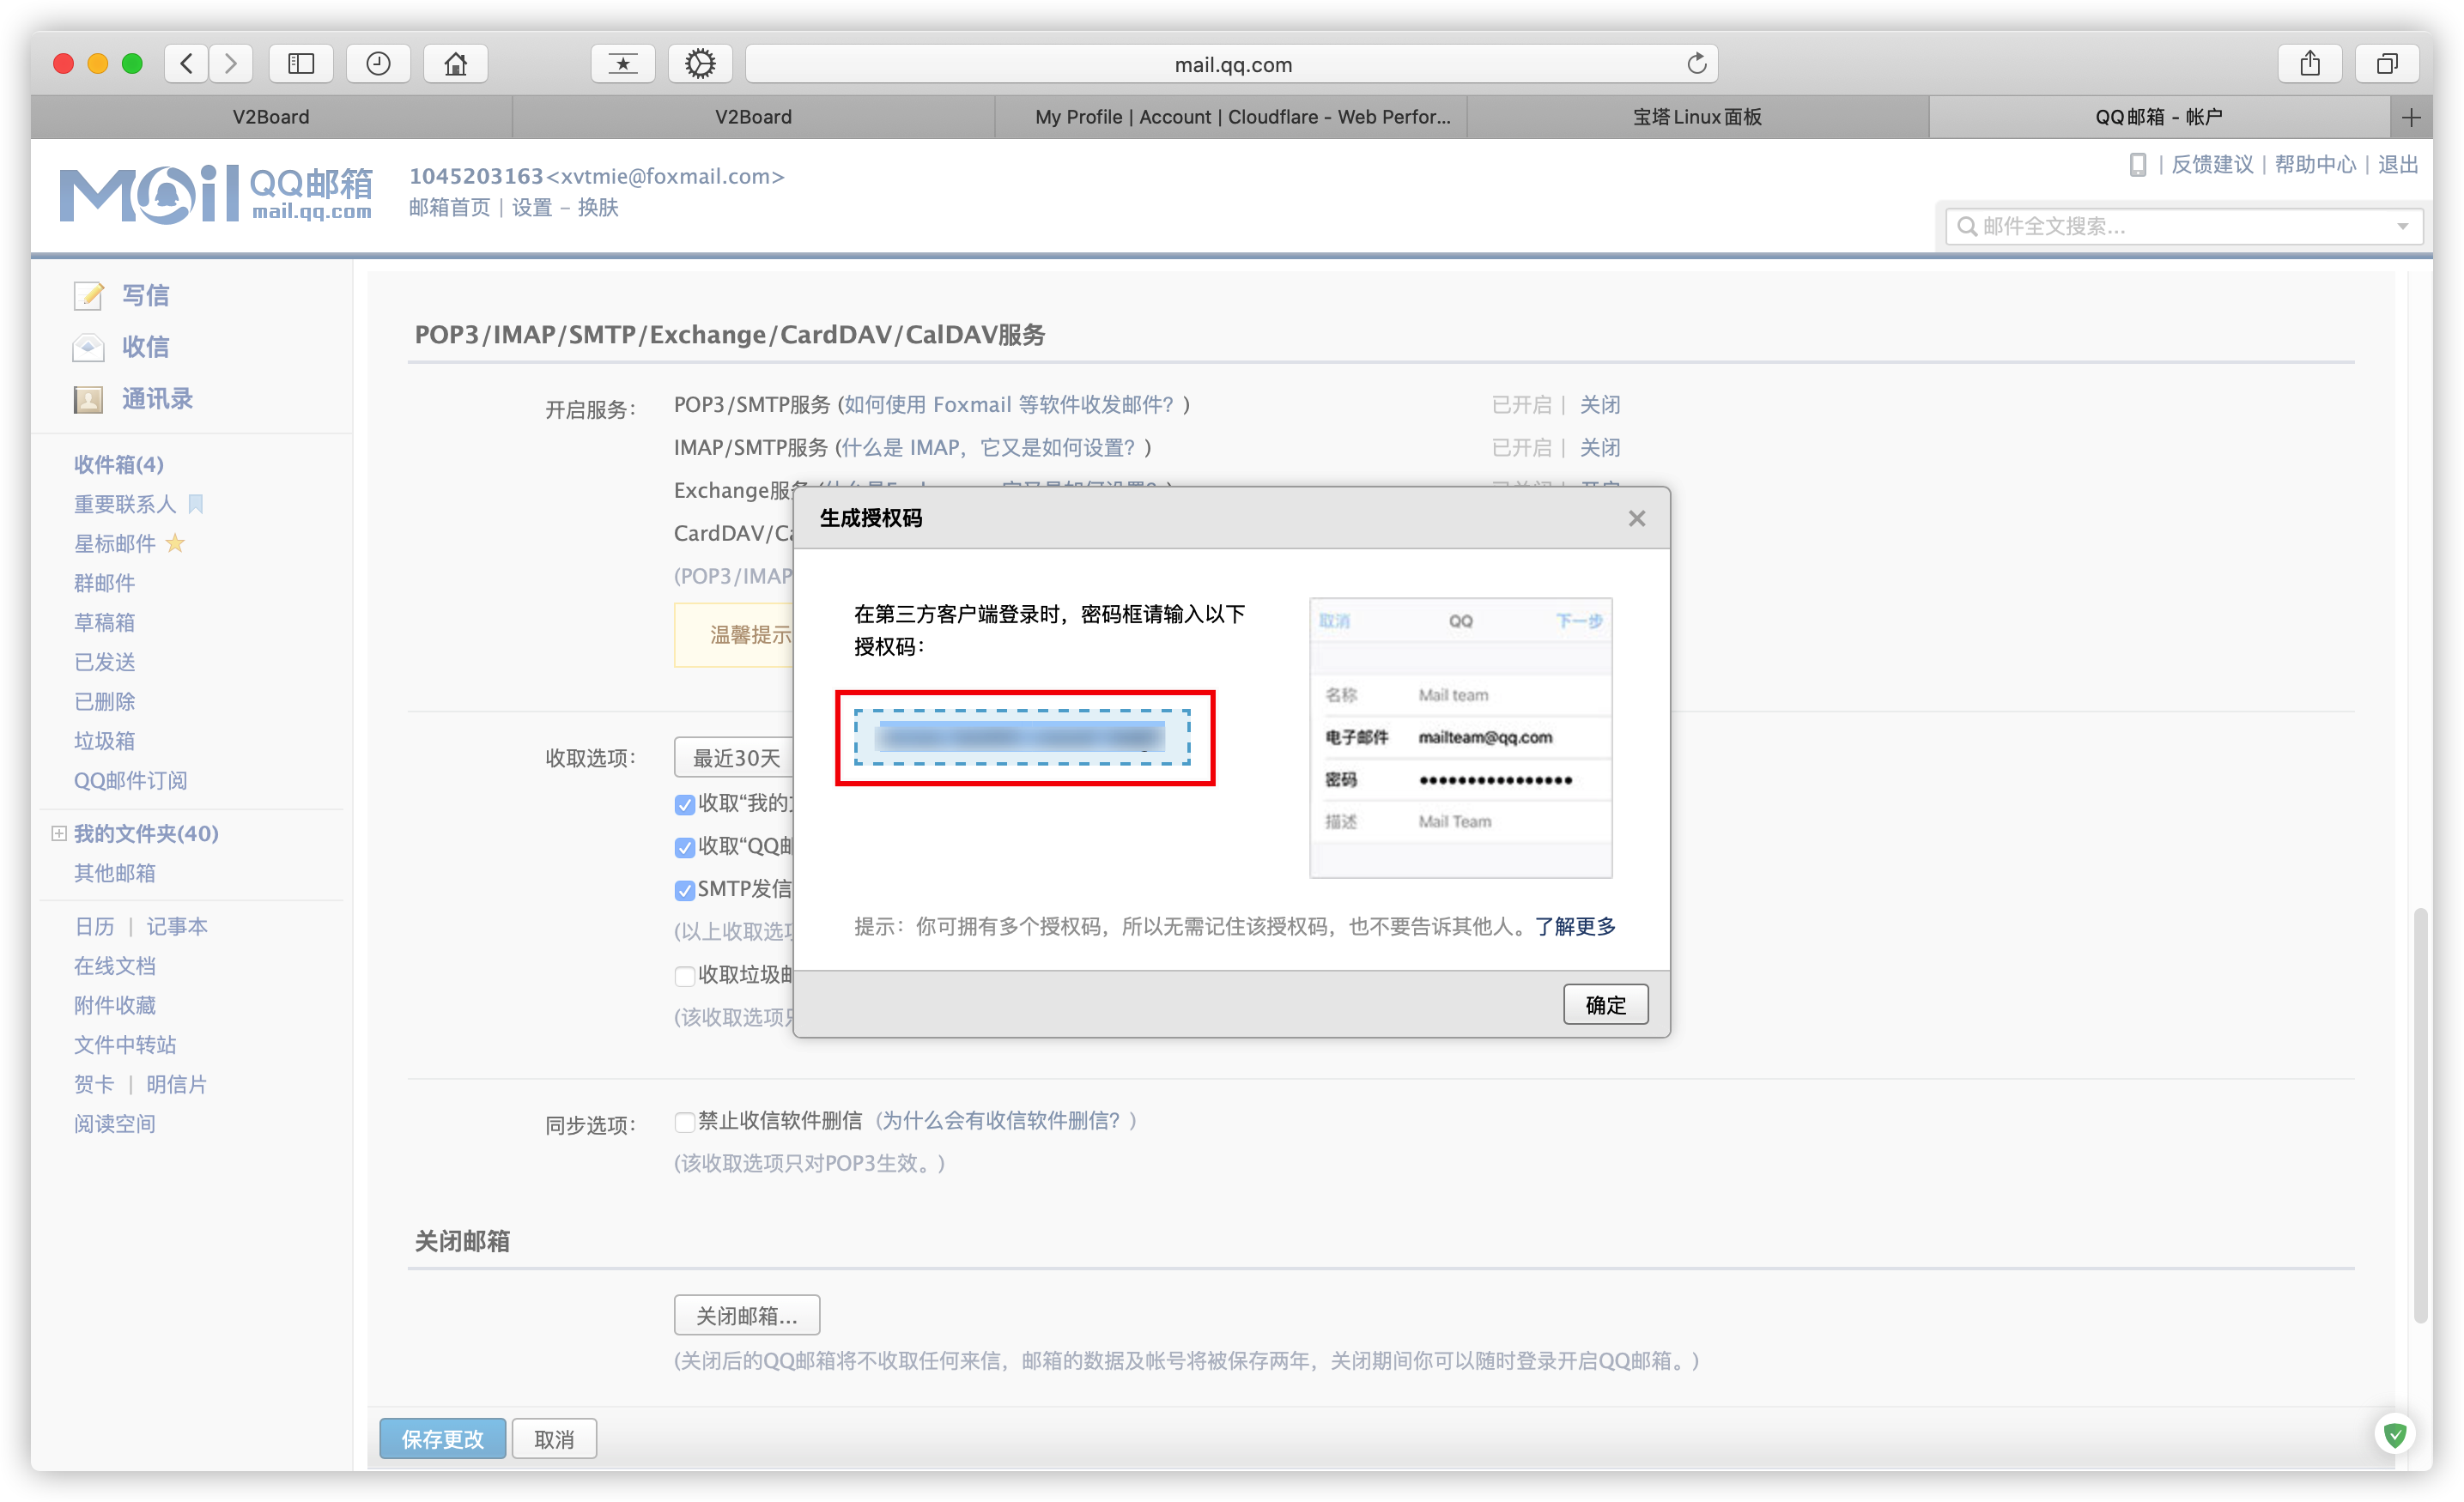2464x1502 pixels.
Task: Click the search magnifier icon
Action: click(1966, 226)
